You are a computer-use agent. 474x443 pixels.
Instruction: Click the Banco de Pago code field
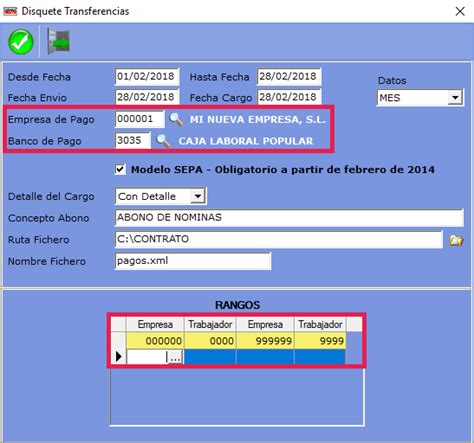(133, 140)
